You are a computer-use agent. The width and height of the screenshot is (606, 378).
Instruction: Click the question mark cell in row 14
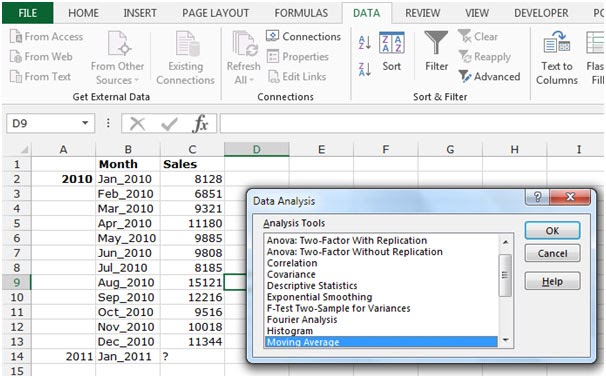pyautogui.click(x=192, y=356)
